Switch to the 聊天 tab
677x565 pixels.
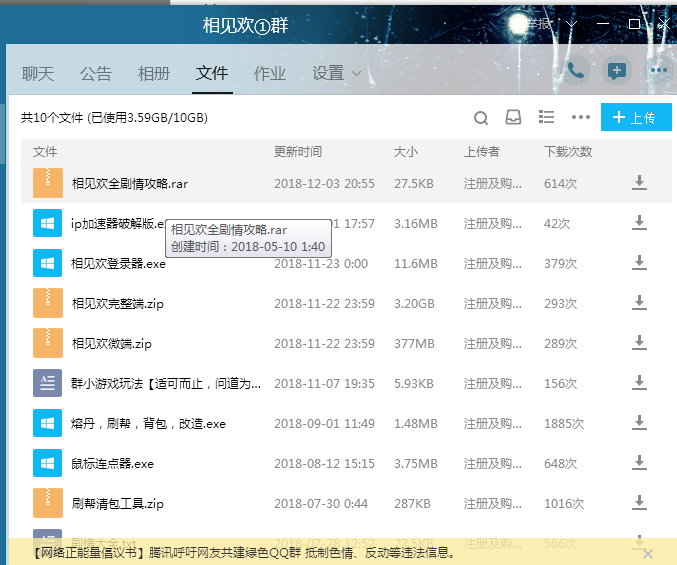tap(38, 74)
